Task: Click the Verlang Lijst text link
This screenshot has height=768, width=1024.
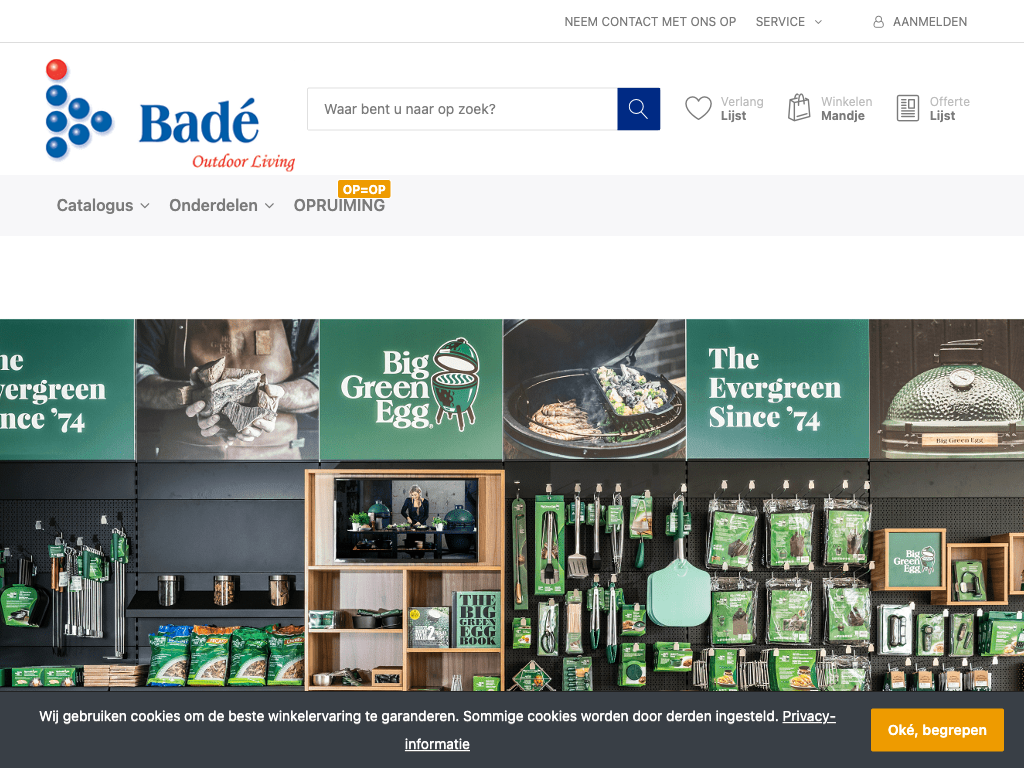Action: [x=742, y=108]
